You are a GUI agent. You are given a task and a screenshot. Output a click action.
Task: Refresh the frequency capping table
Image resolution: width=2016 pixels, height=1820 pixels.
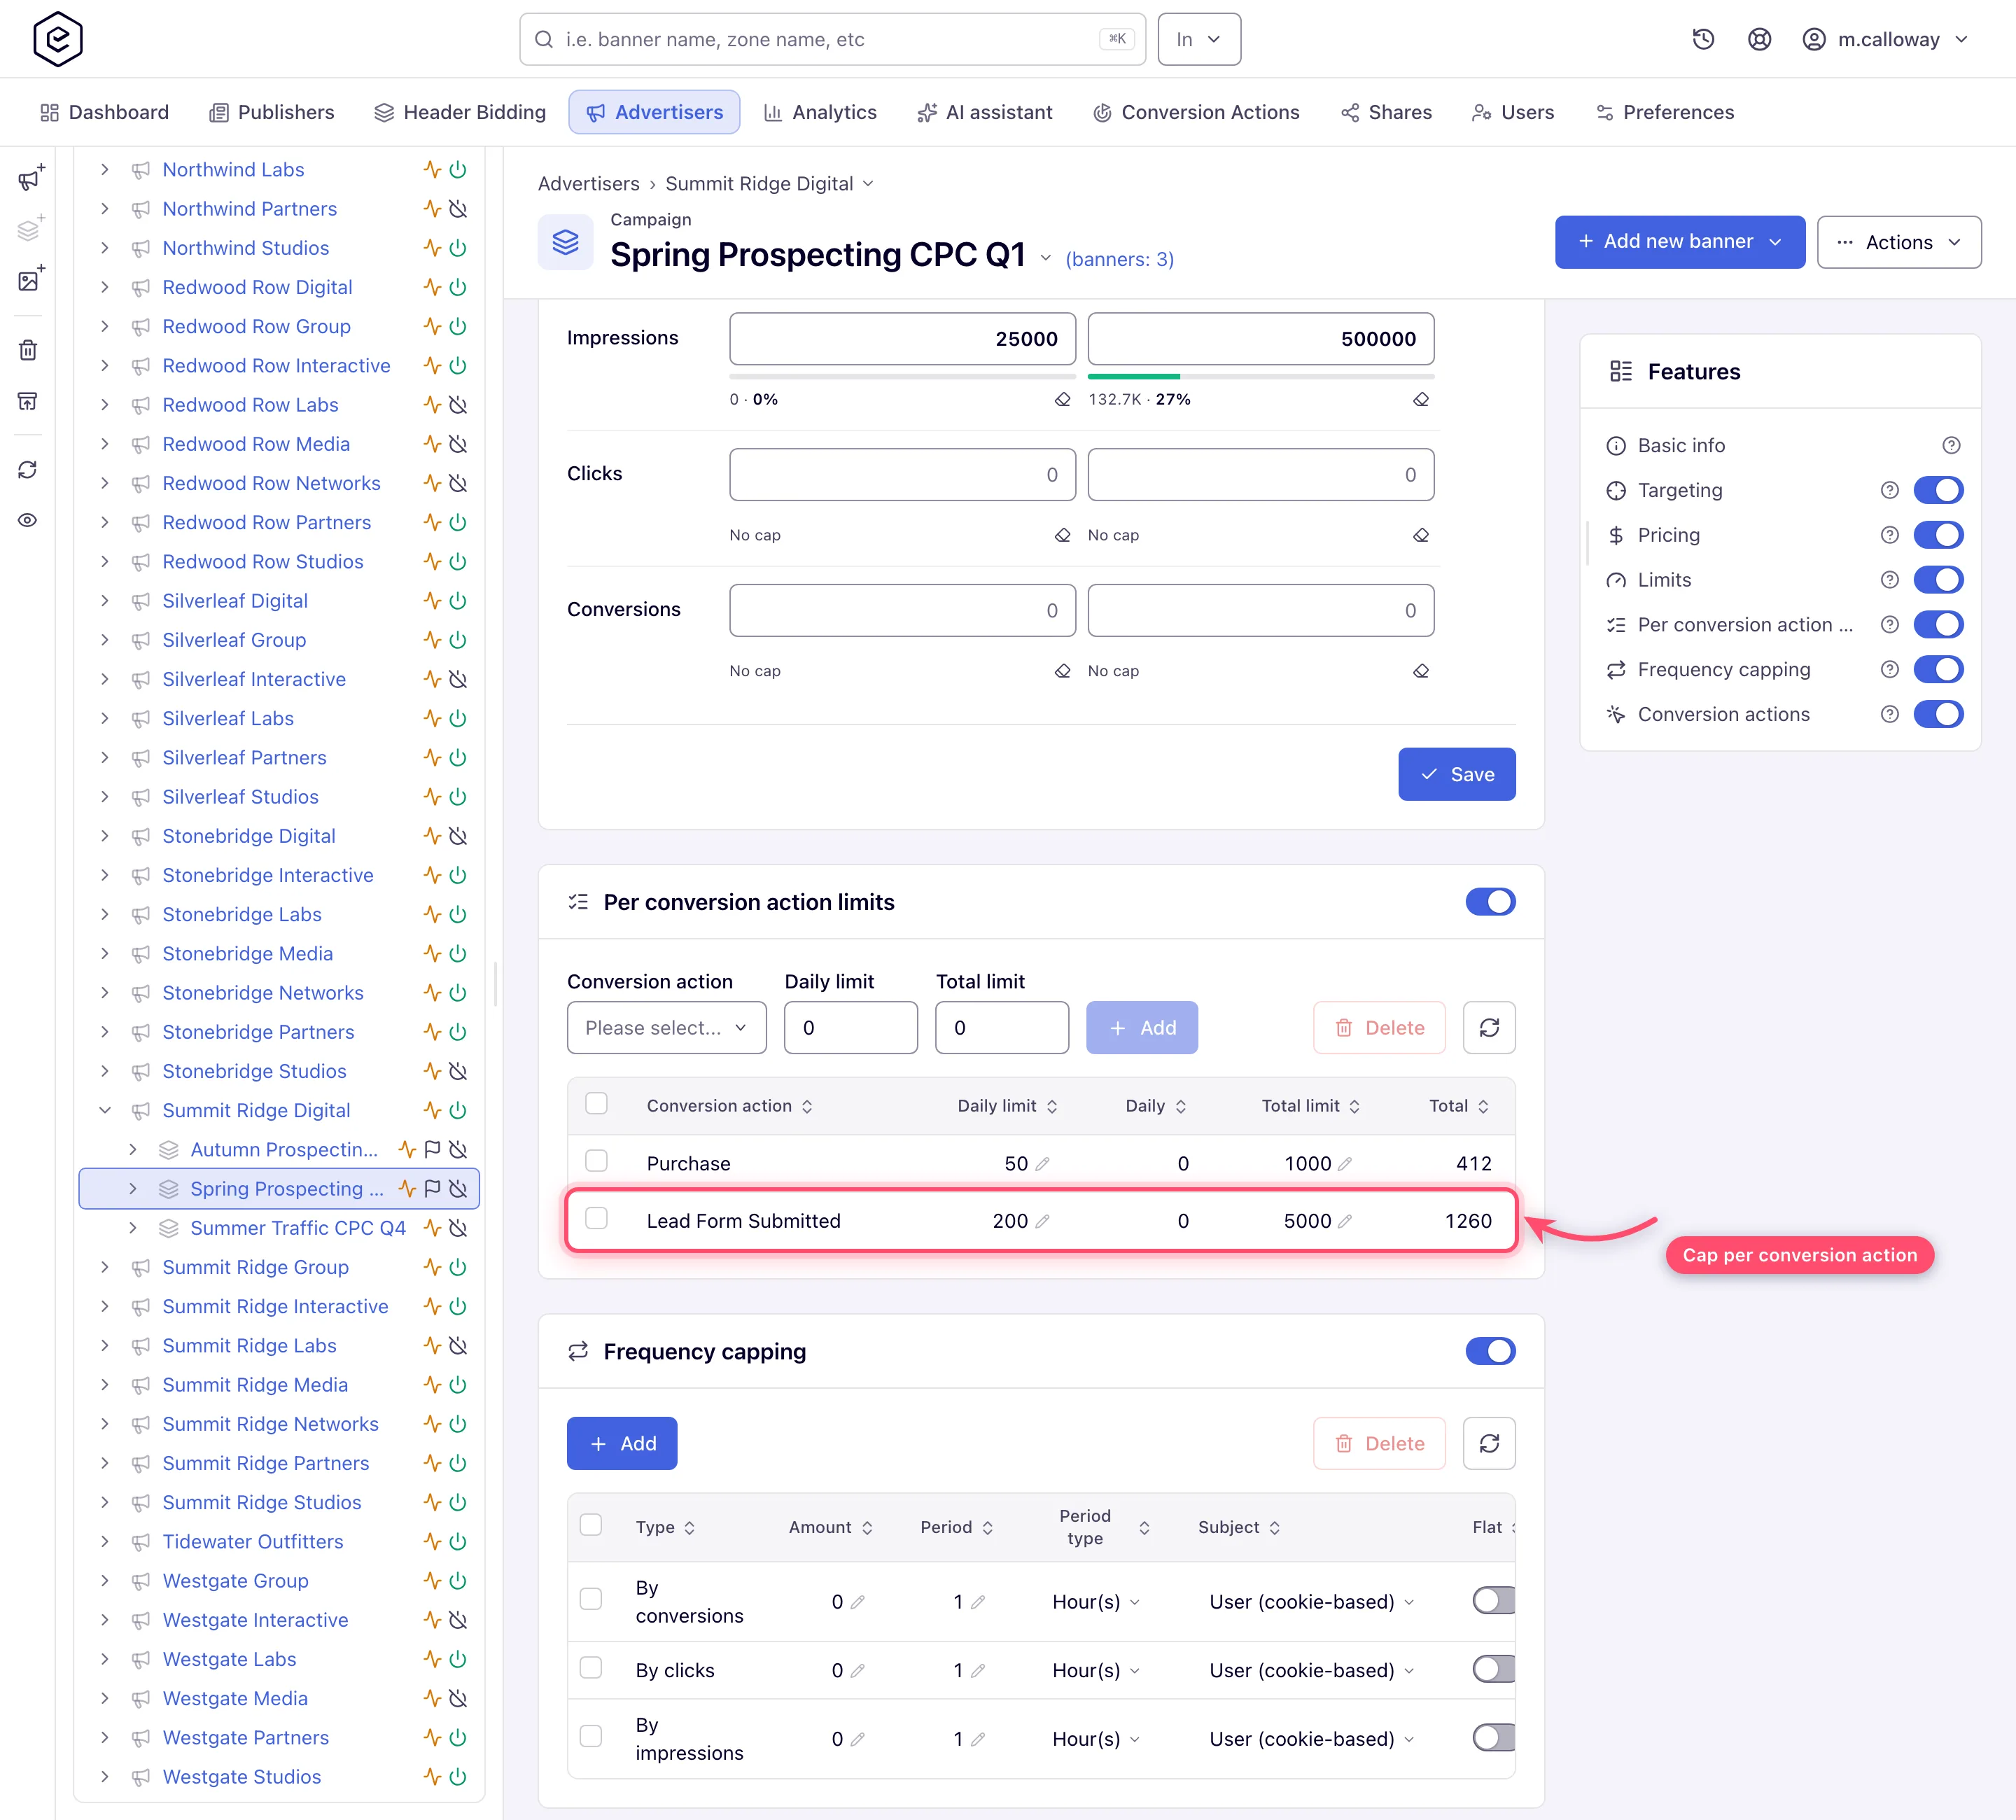point(1489,1443)
